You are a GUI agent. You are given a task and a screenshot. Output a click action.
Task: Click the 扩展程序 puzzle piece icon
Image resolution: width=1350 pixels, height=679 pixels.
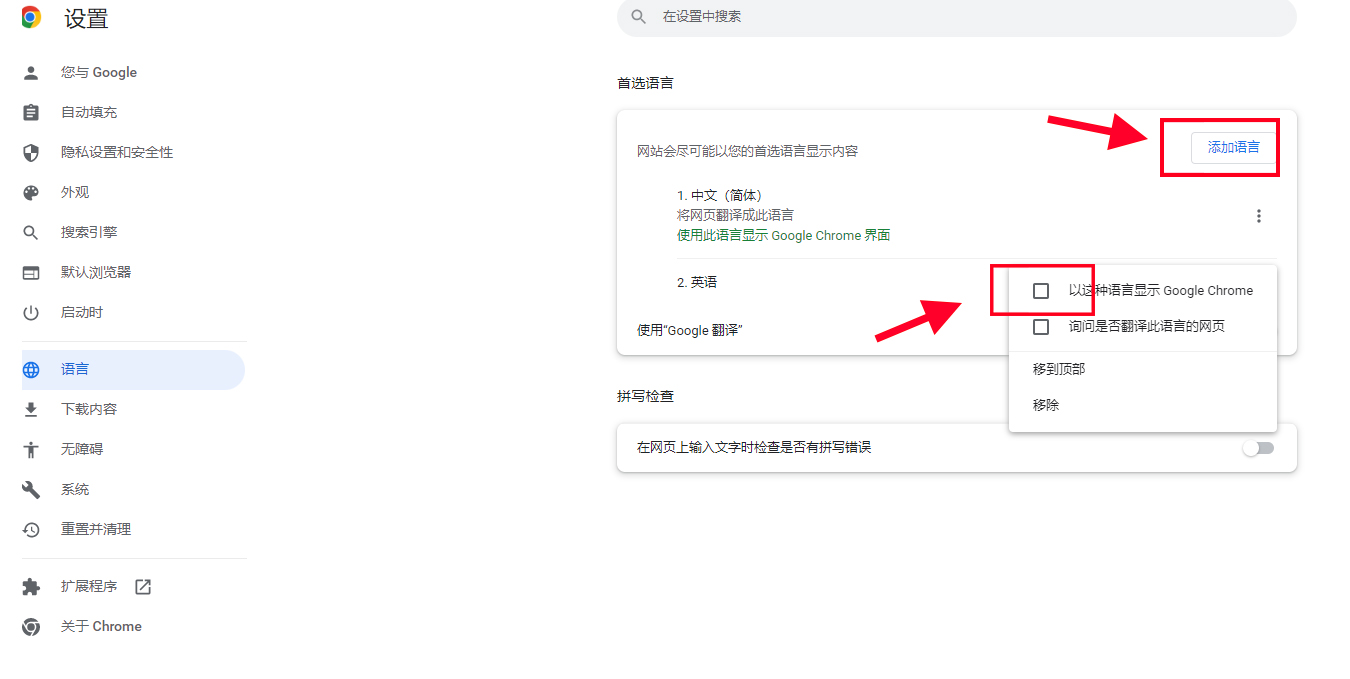[x=30, y=586]
